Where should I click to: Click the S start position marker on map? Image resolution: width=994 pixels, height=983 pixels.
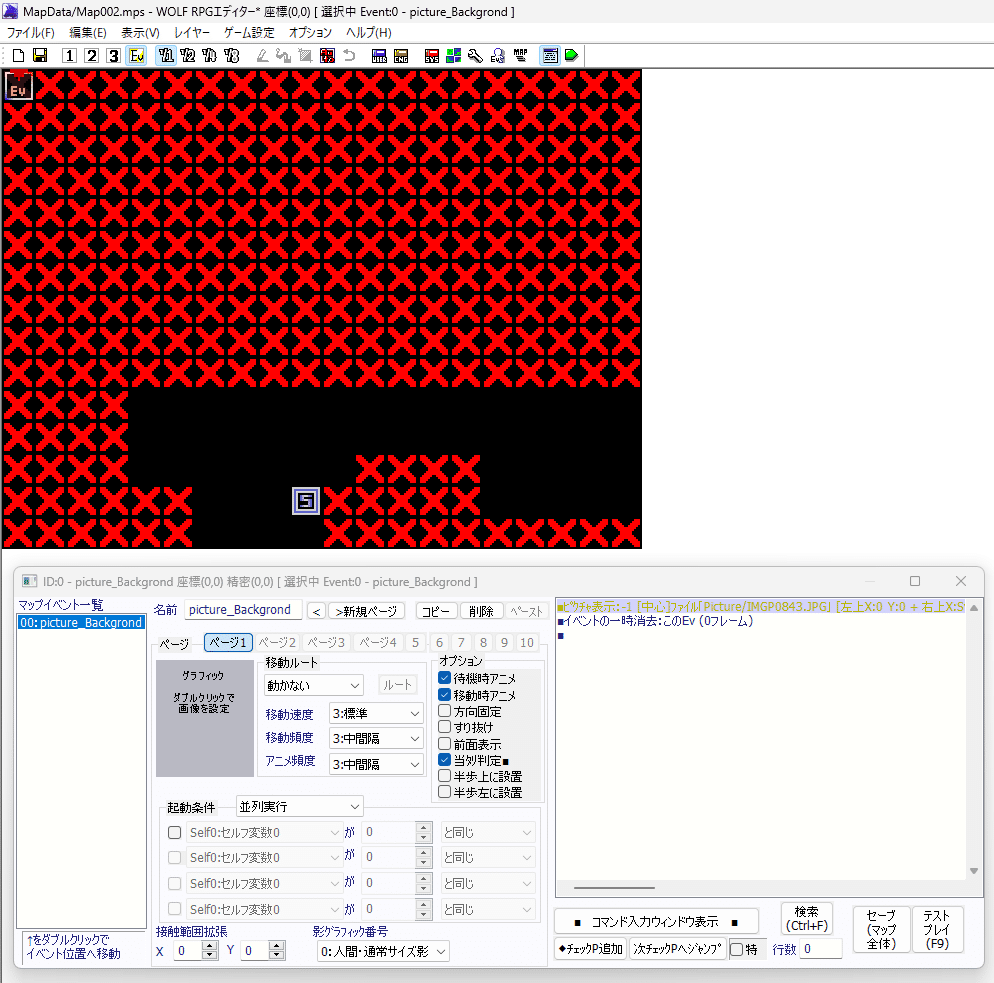(x=306, y=501)
